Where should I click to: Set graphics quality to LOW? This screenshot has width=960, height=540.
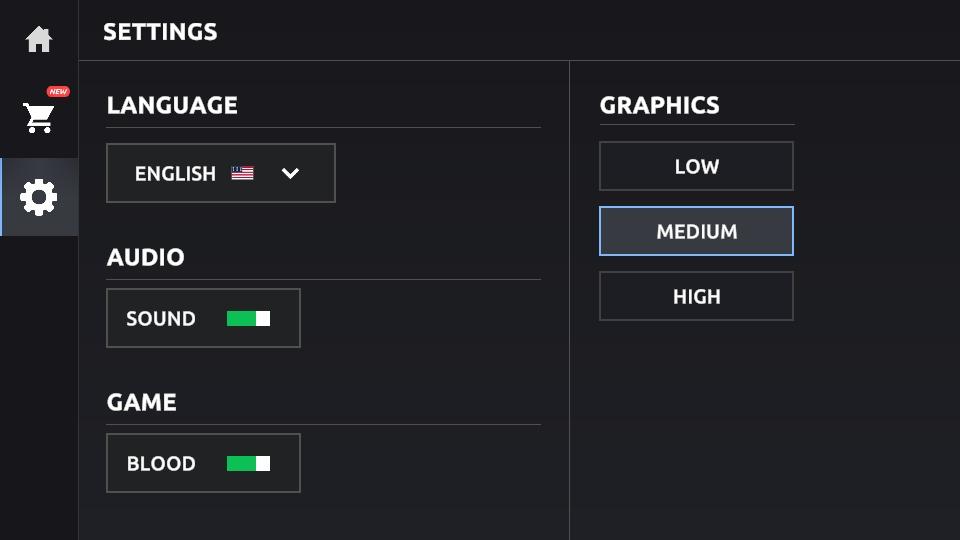click(696, 167)
